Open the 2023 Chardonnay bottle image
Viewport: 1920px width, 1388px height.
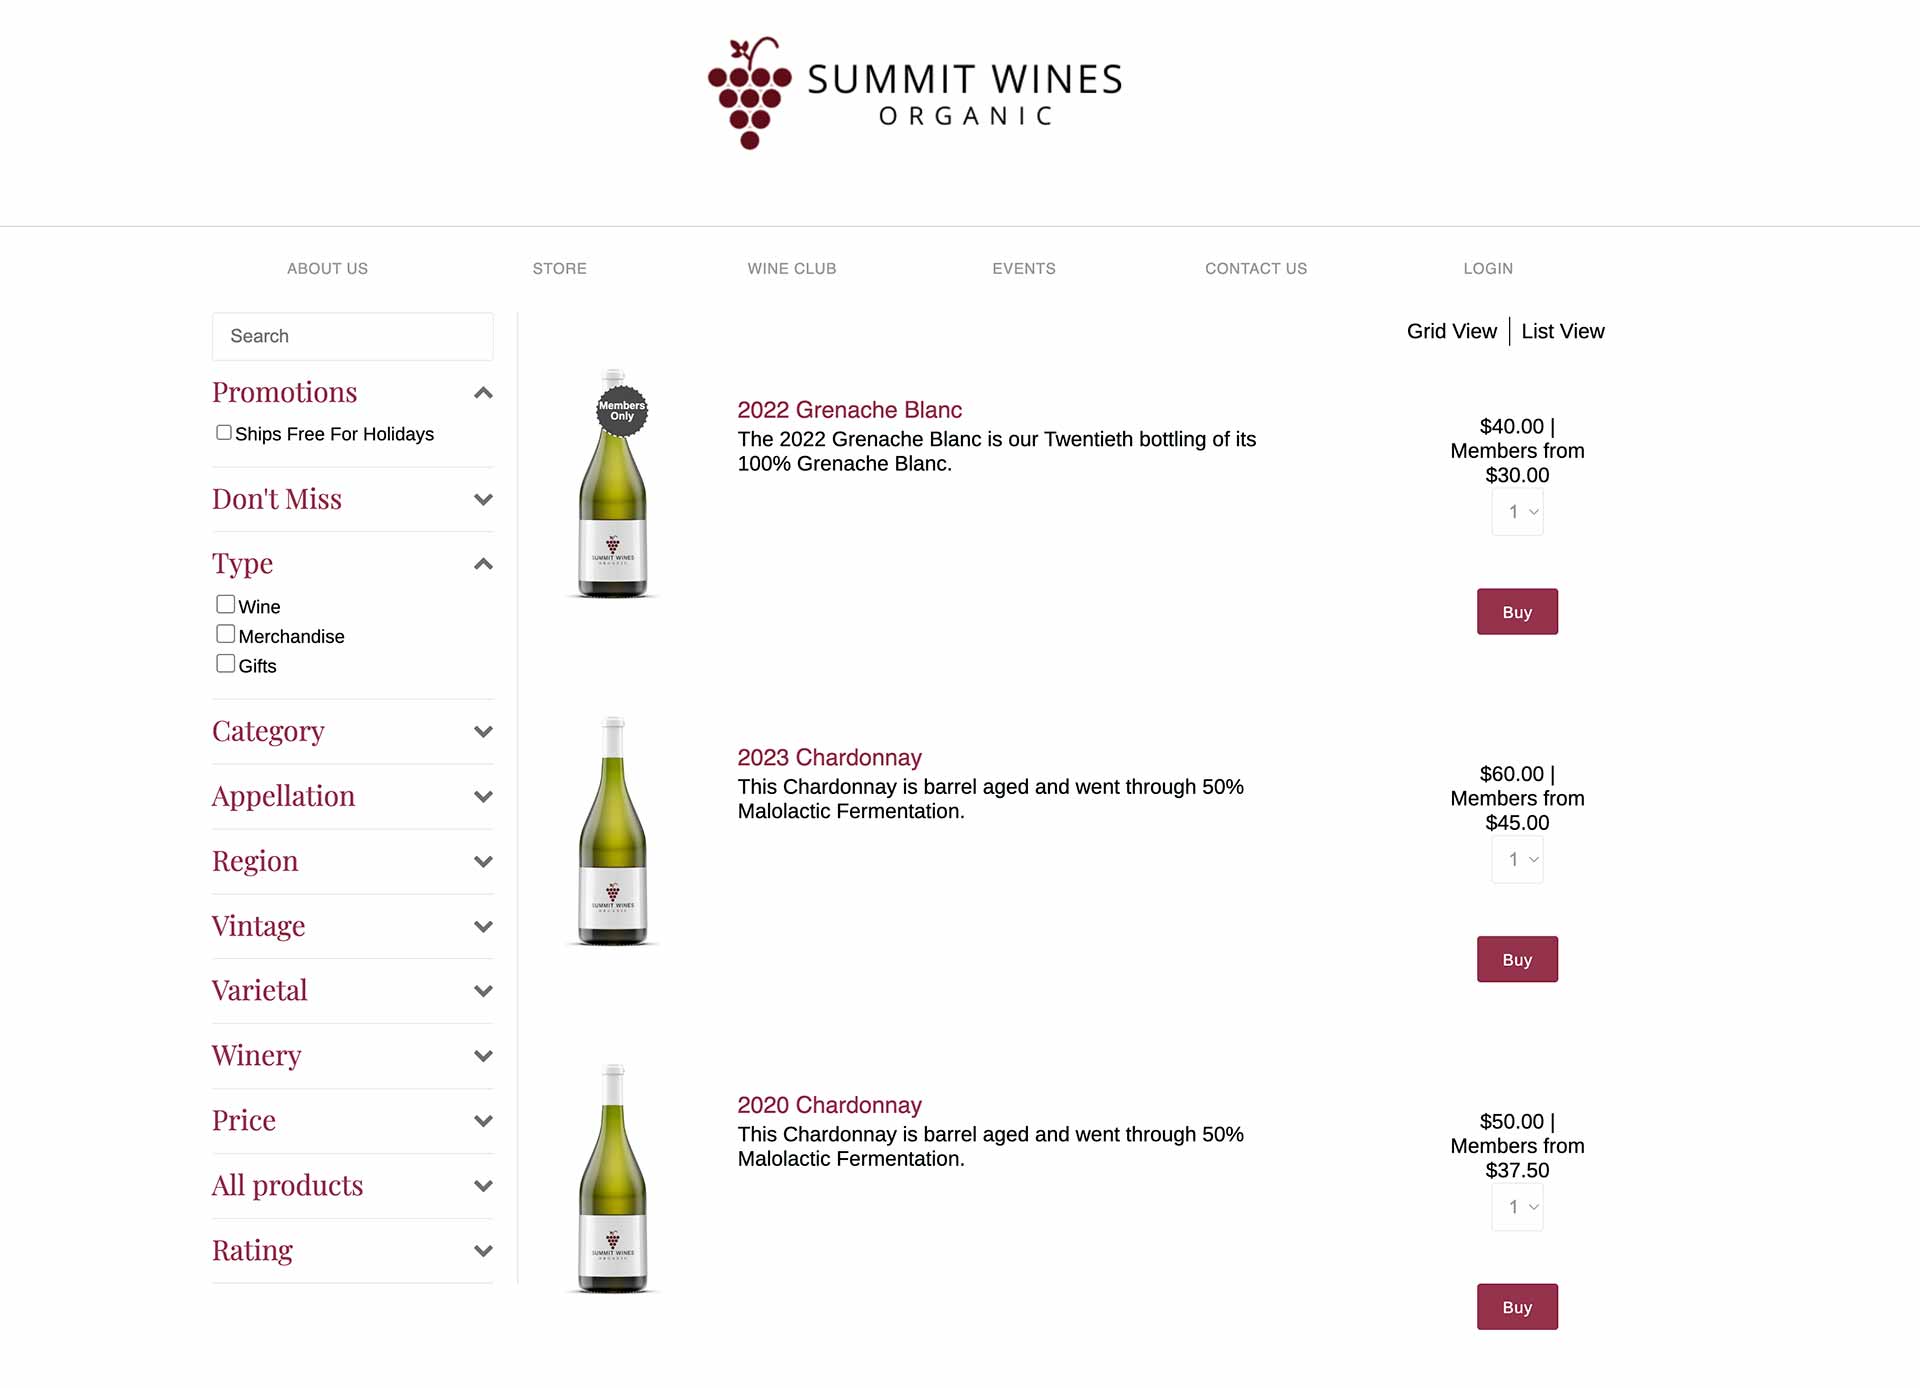[613, 831]
